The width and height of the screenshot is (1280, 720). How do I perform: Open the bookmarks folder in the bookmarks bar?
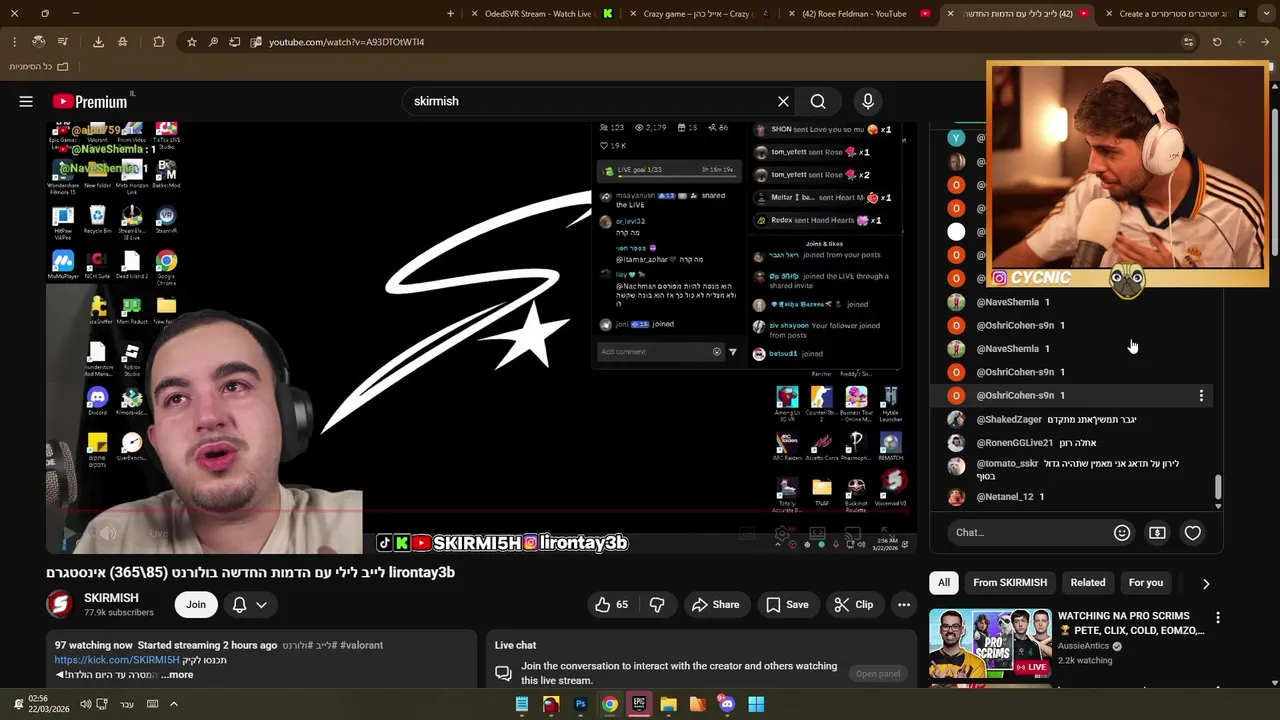coord(38,66)
